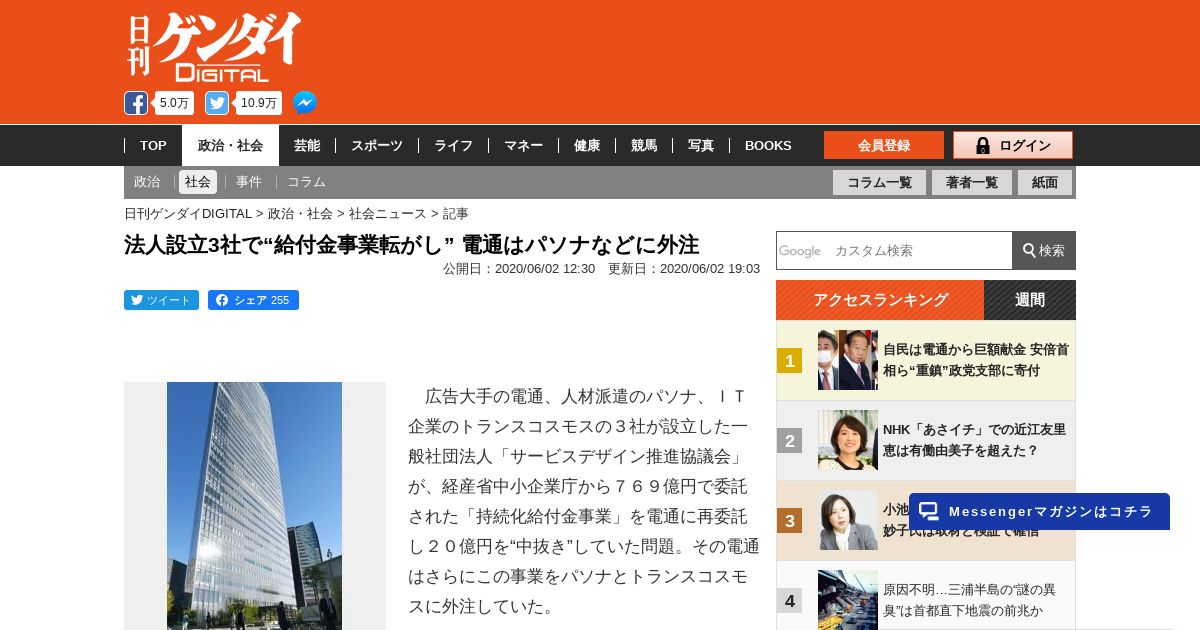
Task: Click the Facebook icon in header
Action: pyautogui.click(x=136, y=103)
